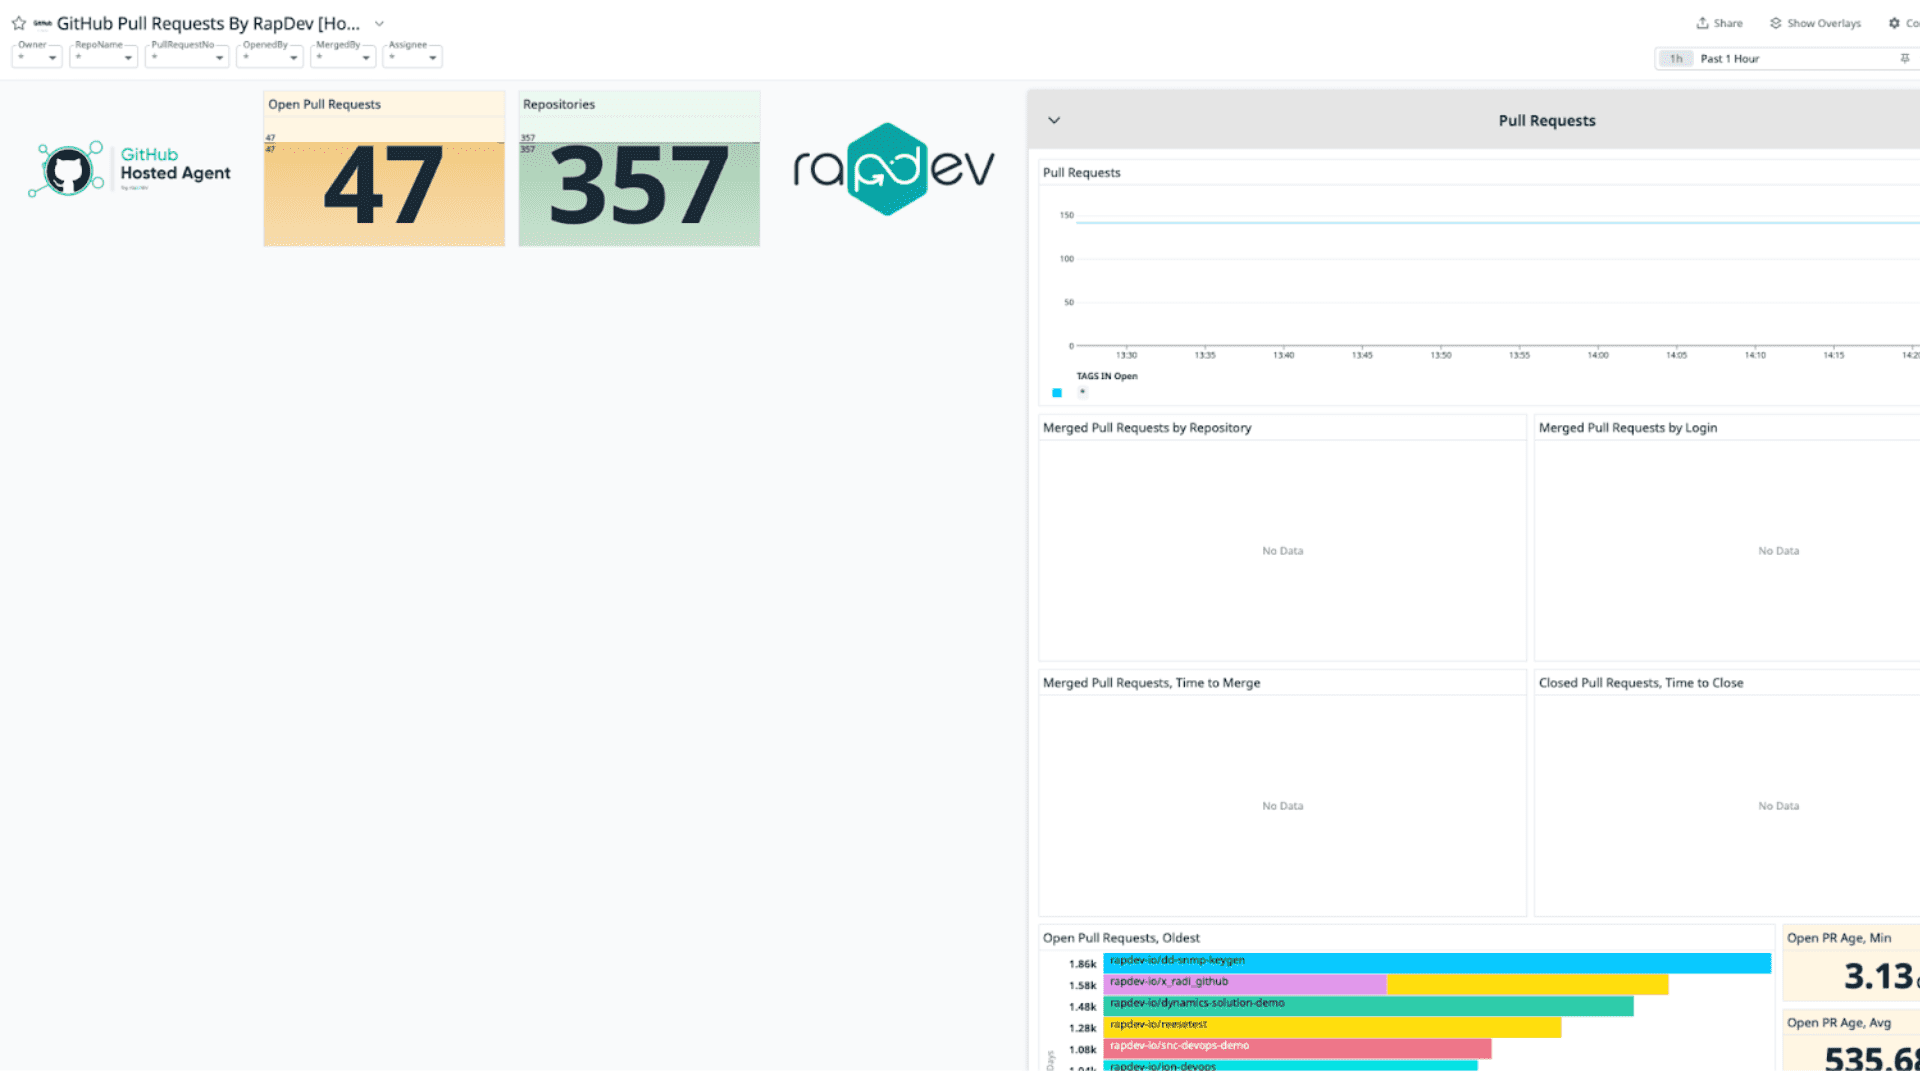Click the 'Open PR Age, Min' title

coord(1839,938)
